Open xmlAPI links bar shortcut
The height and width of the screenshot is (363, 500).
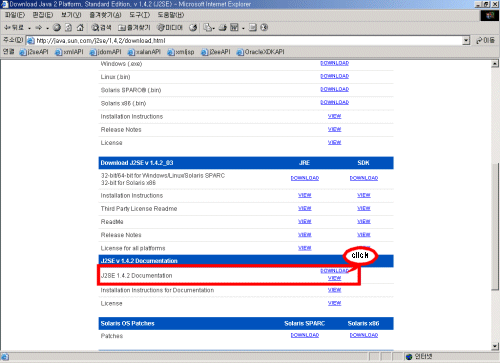pyautogui.click(x=69, y=52)
